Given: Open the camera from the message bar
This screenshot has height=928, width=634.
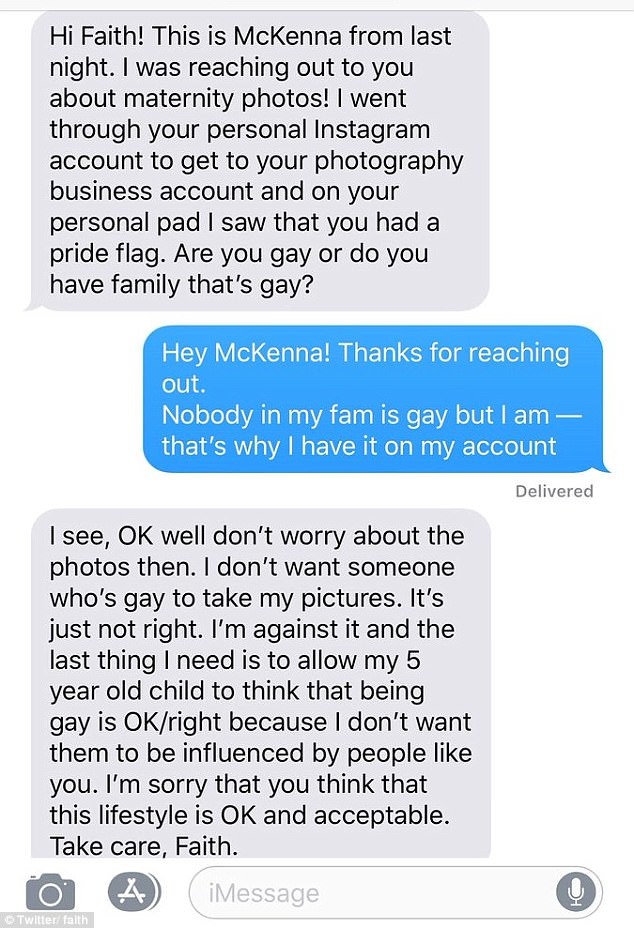Looking at the screenshot, I should pos(50,891).
